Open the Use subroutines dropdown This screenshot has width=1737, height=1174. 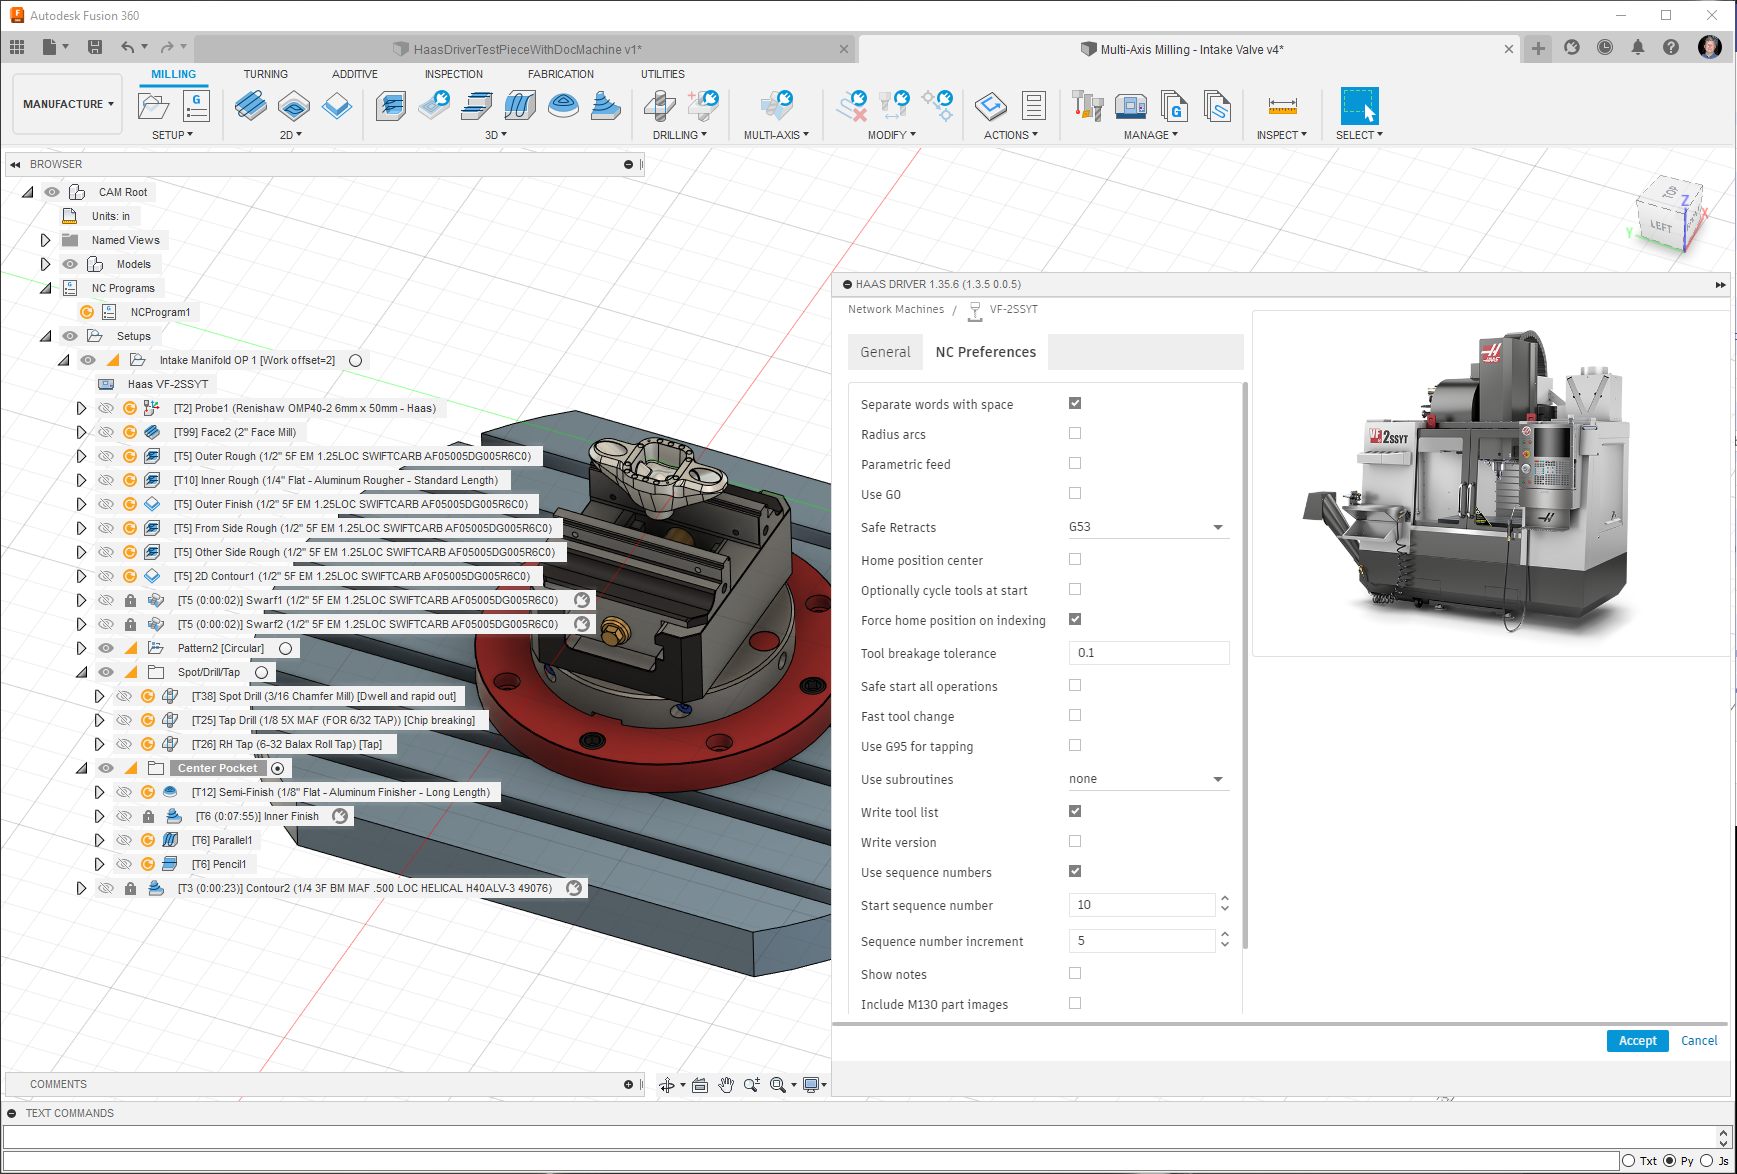1148,779
